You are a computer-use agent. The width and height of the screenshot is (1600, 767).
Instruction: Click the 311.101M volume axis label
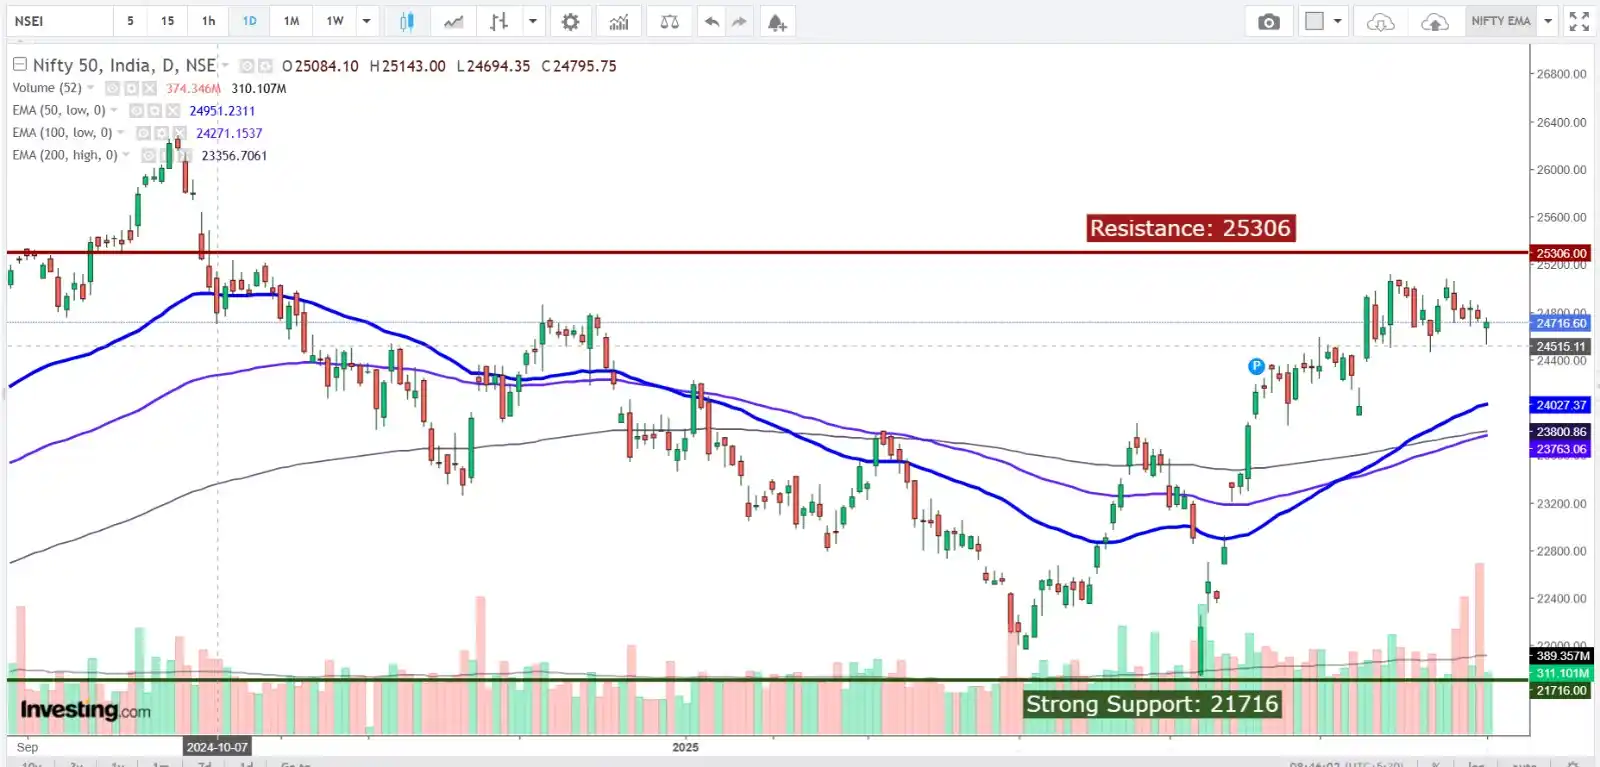pos(1562,673)
